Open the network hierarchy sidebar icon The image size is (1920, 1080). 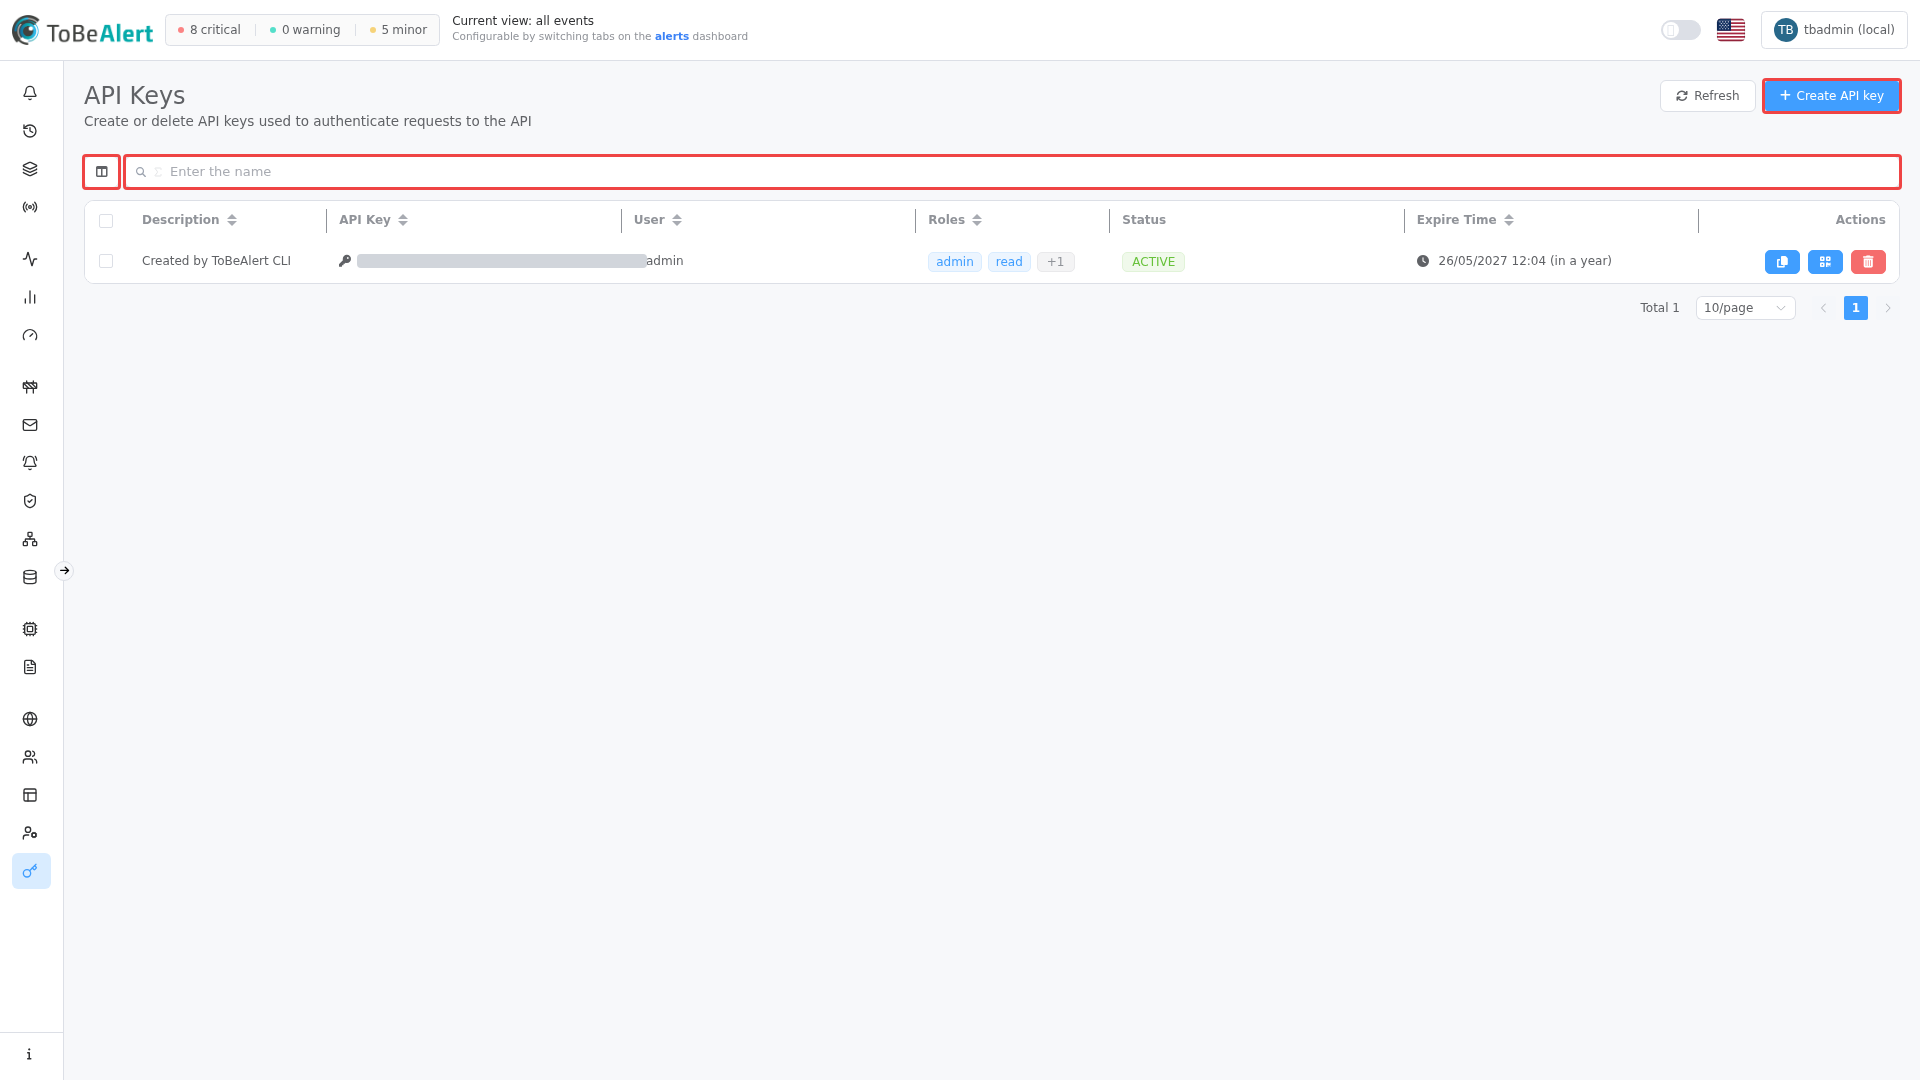pos(30,539)
